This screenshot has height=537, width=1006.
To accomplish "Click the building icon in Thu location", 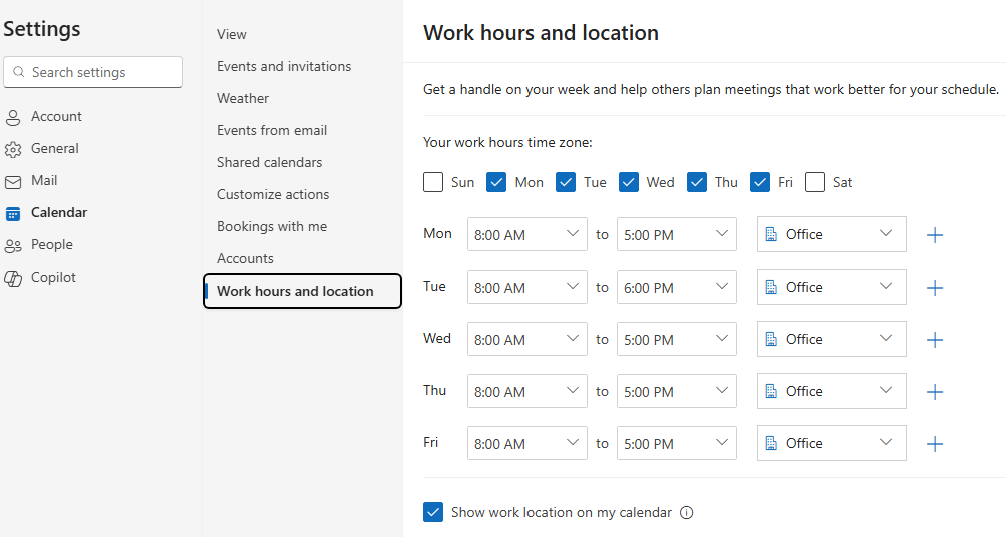I will click(x=771, y=391).
